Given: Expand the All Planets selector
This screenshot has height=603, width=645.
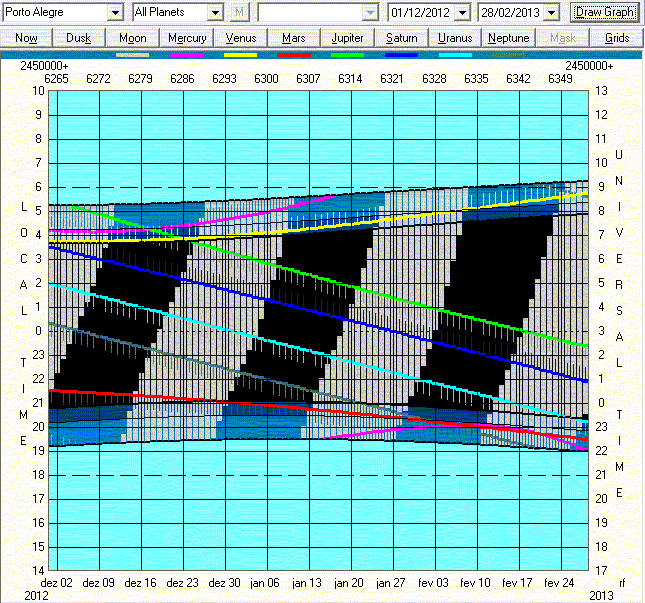Looking at the screenshot, I should pyautogui.click(x=214, y=12).
